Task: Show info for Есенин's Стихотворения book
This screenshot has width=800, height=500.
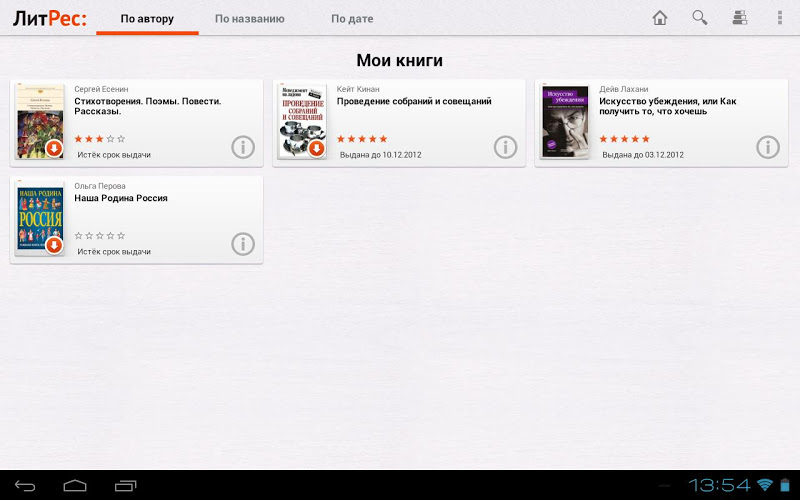Action: pos(243,147)
